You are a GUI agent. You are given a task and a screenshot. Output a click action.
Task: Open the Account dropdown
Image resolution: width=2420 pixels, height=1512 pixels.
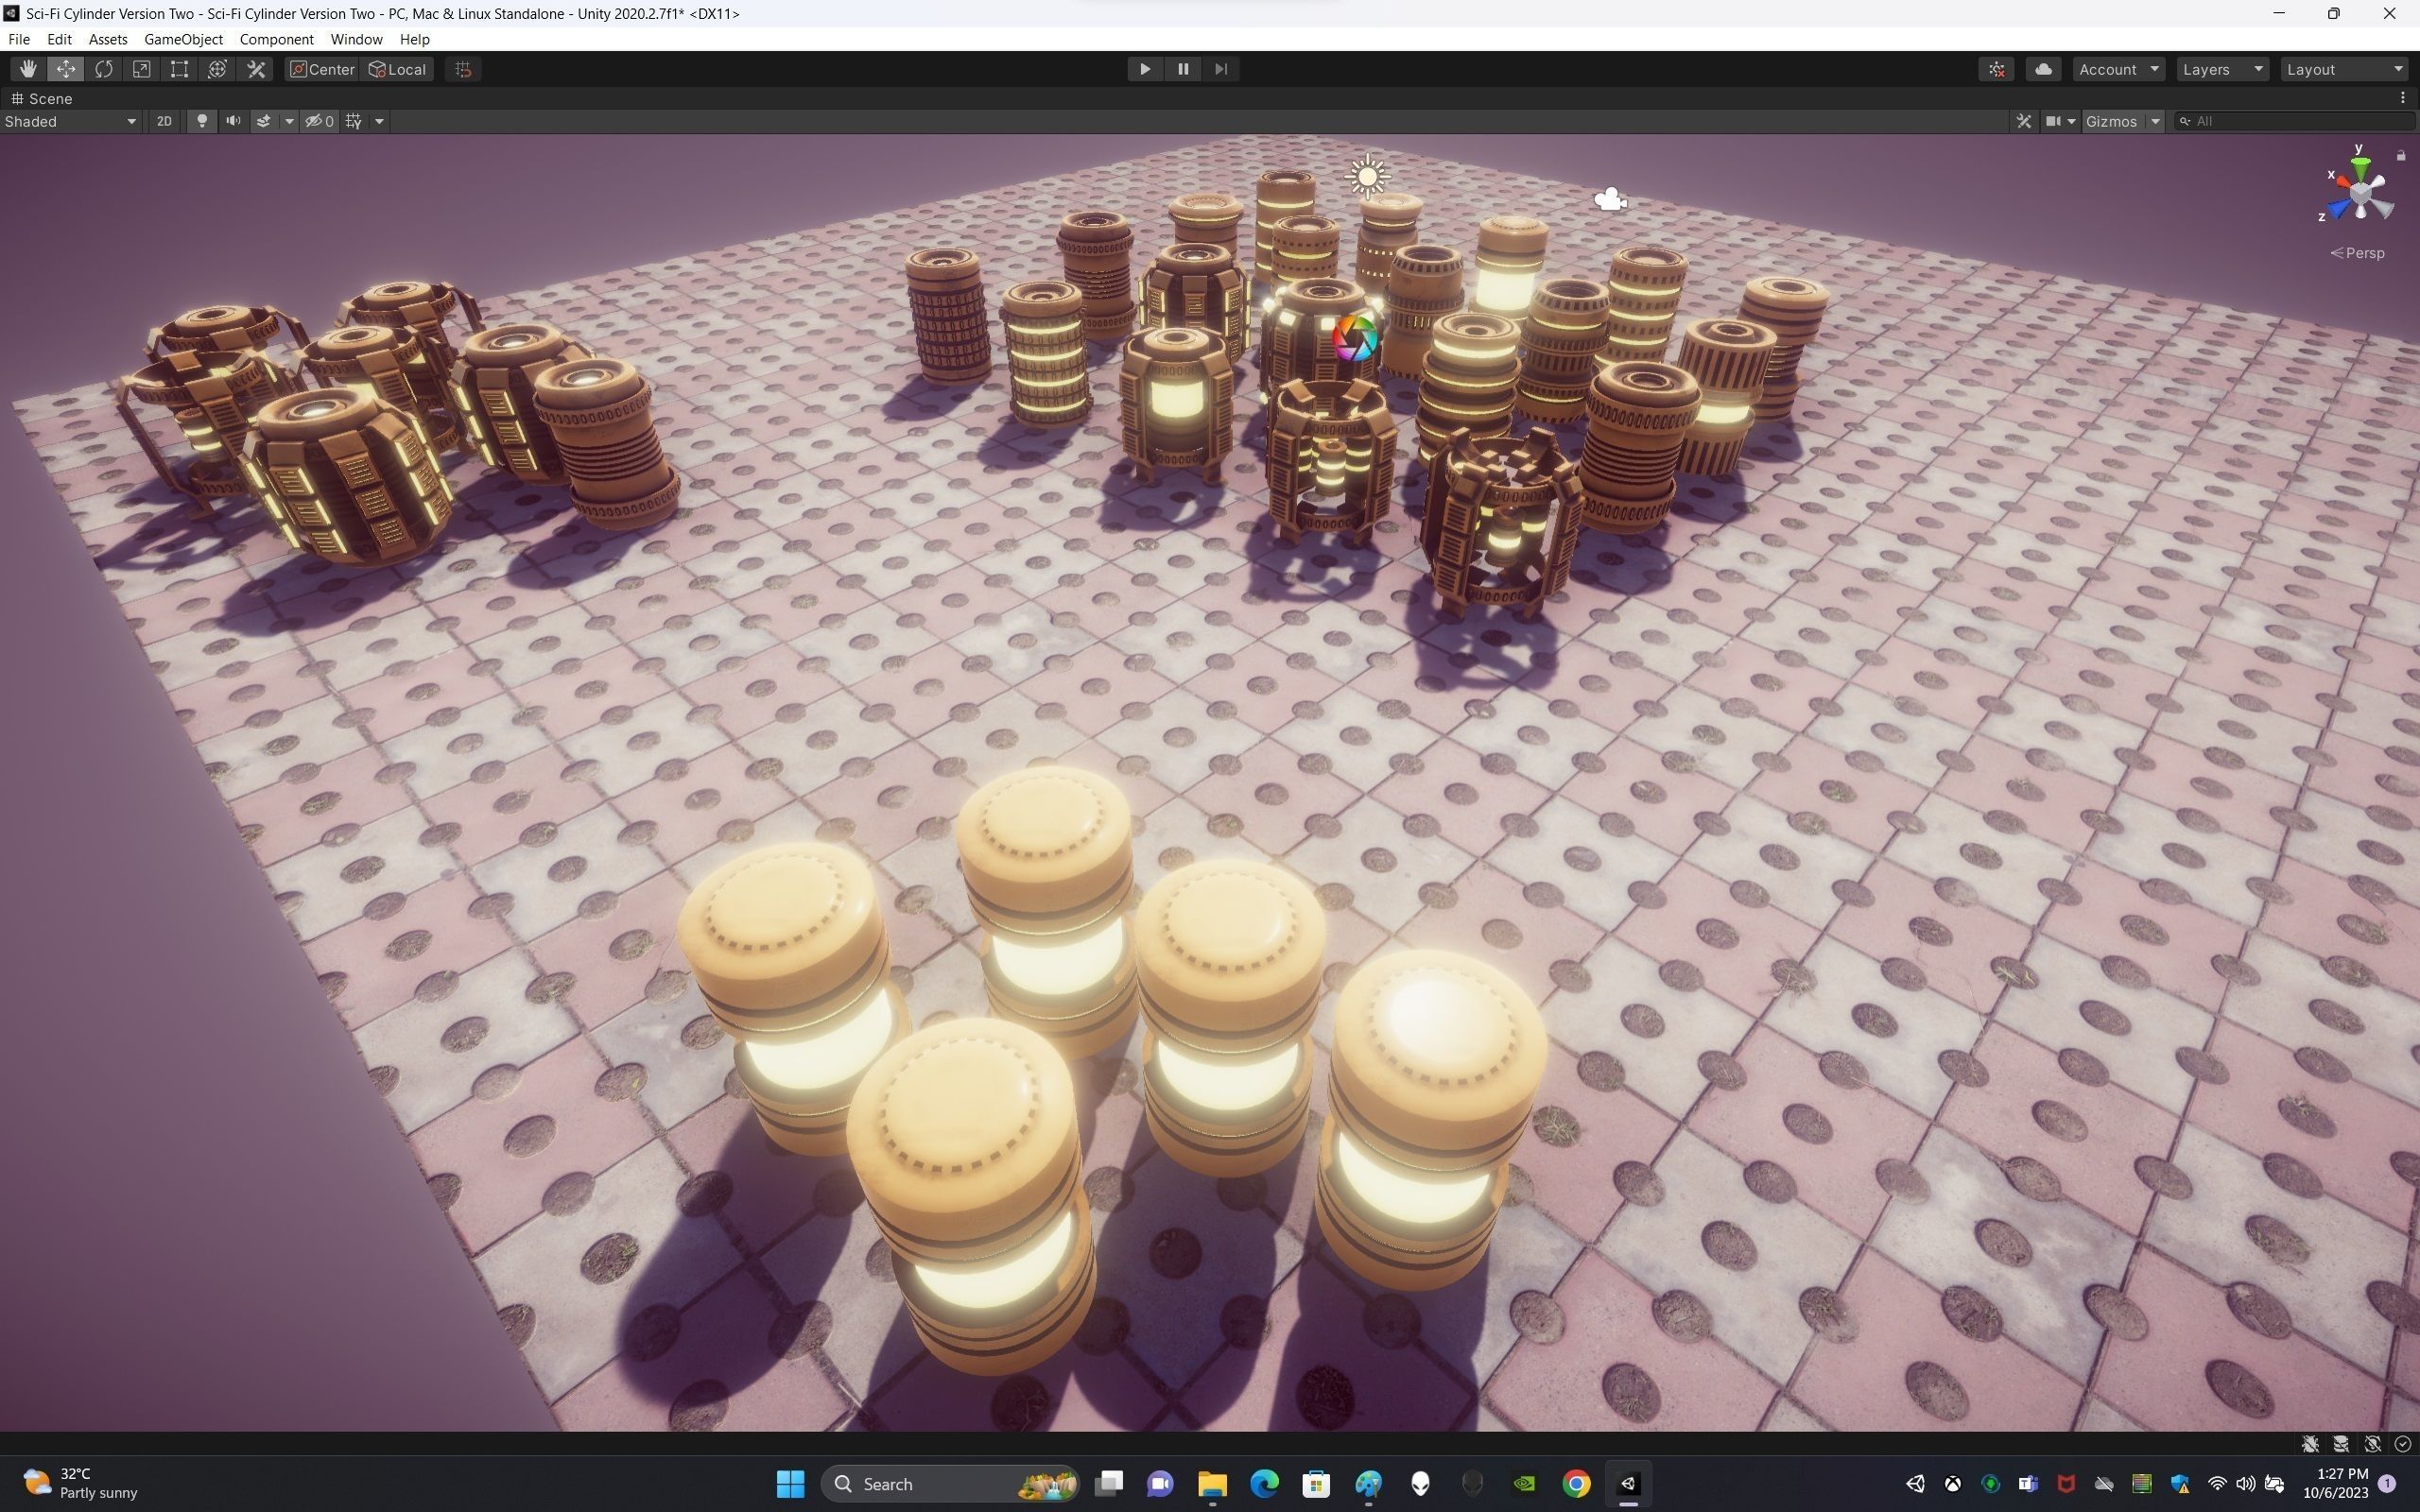tap(2119, 69)
